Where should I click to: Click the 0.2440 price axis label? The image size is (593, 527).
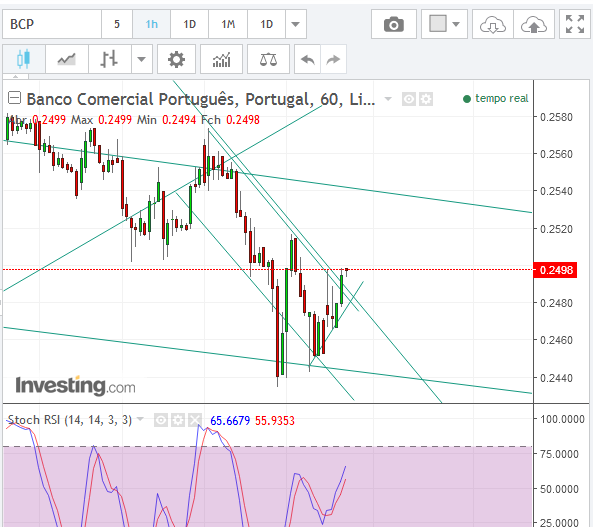tap(556, 378)
